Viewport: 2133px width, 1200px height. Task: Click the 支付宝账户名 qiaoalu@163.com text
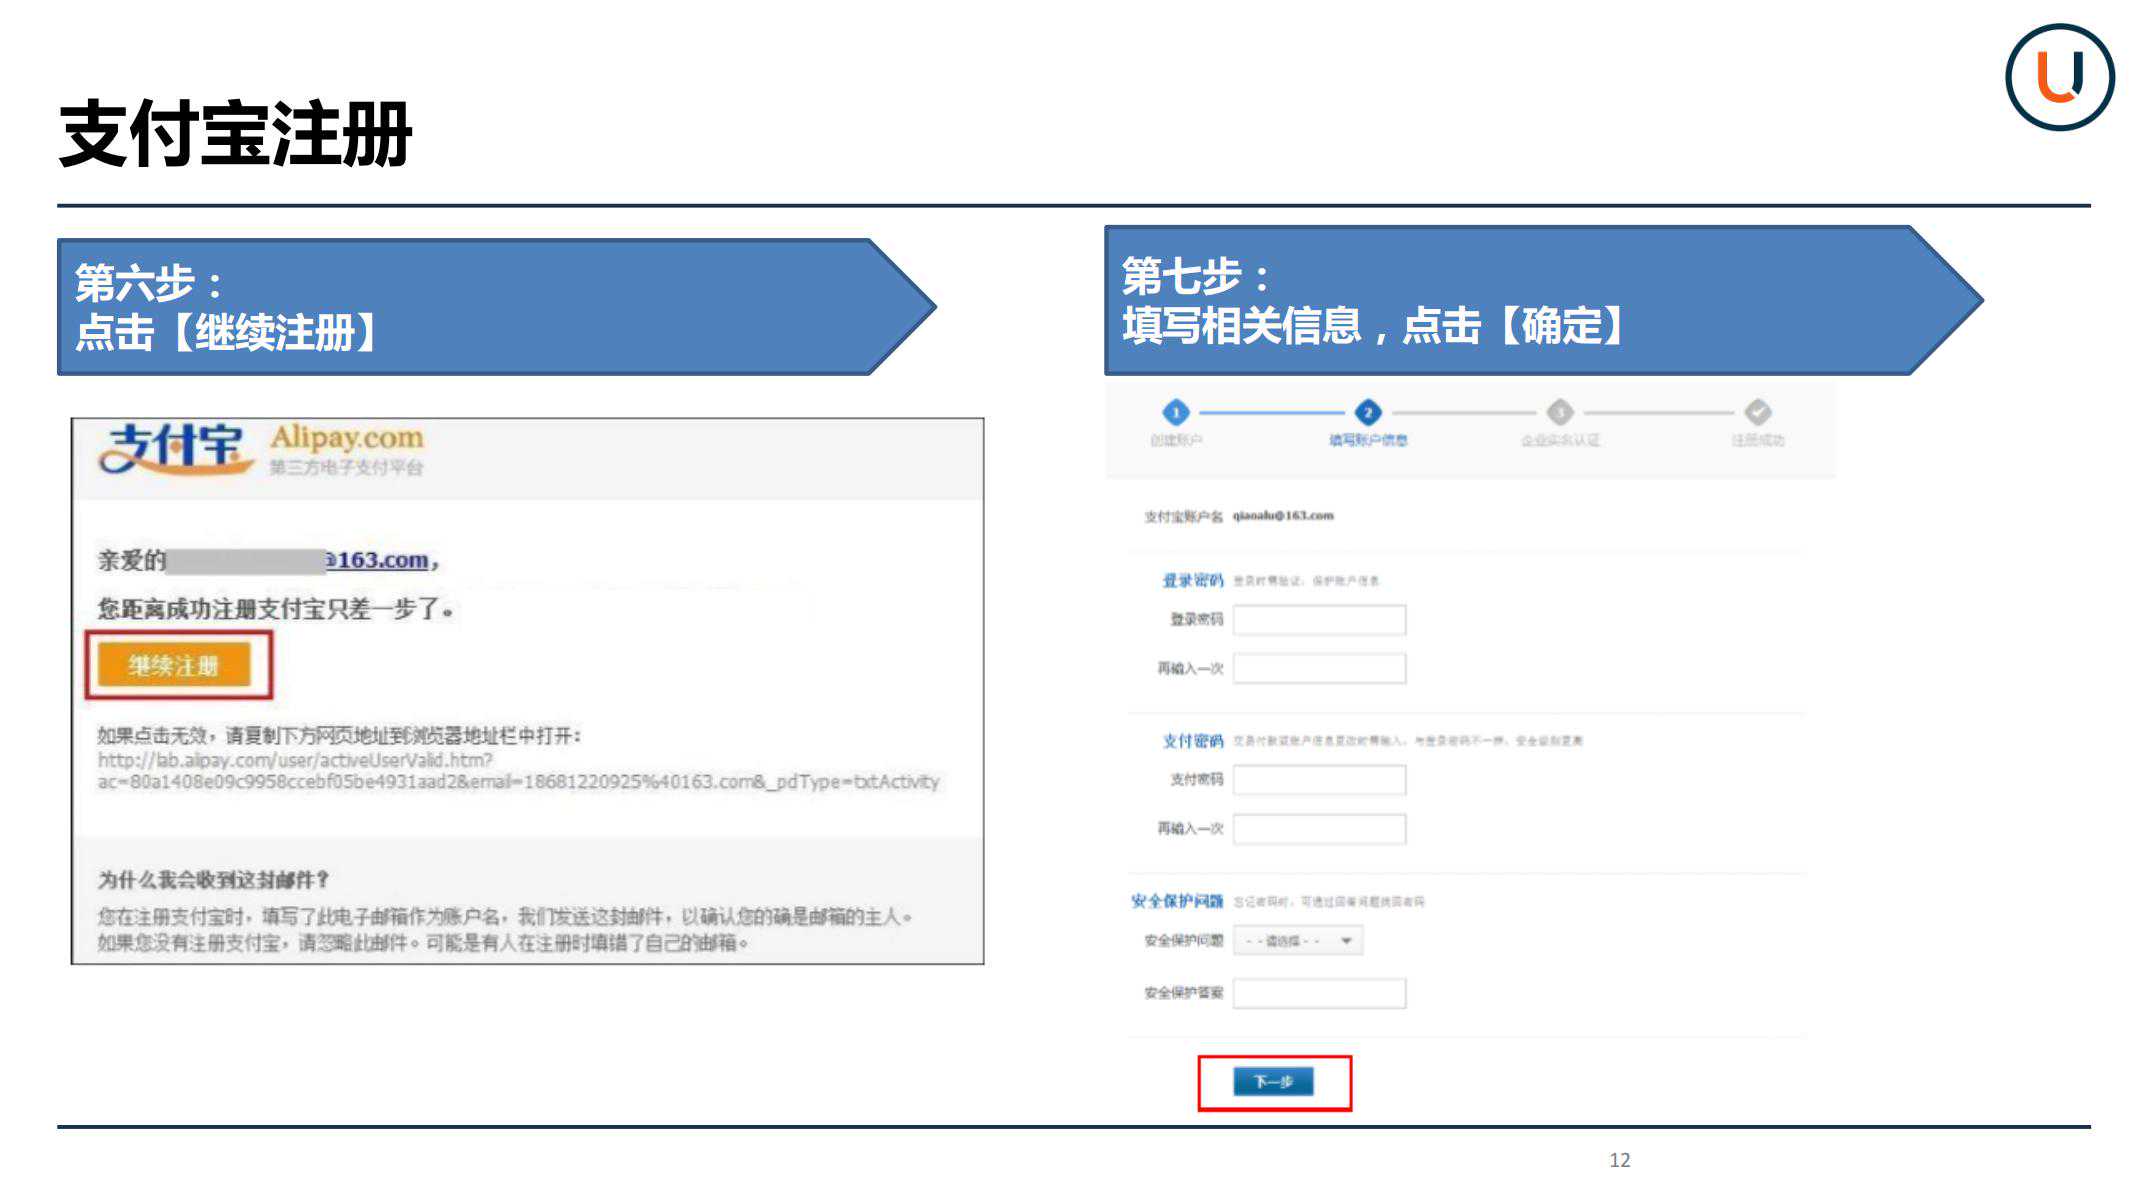(x=1239, y=516)
